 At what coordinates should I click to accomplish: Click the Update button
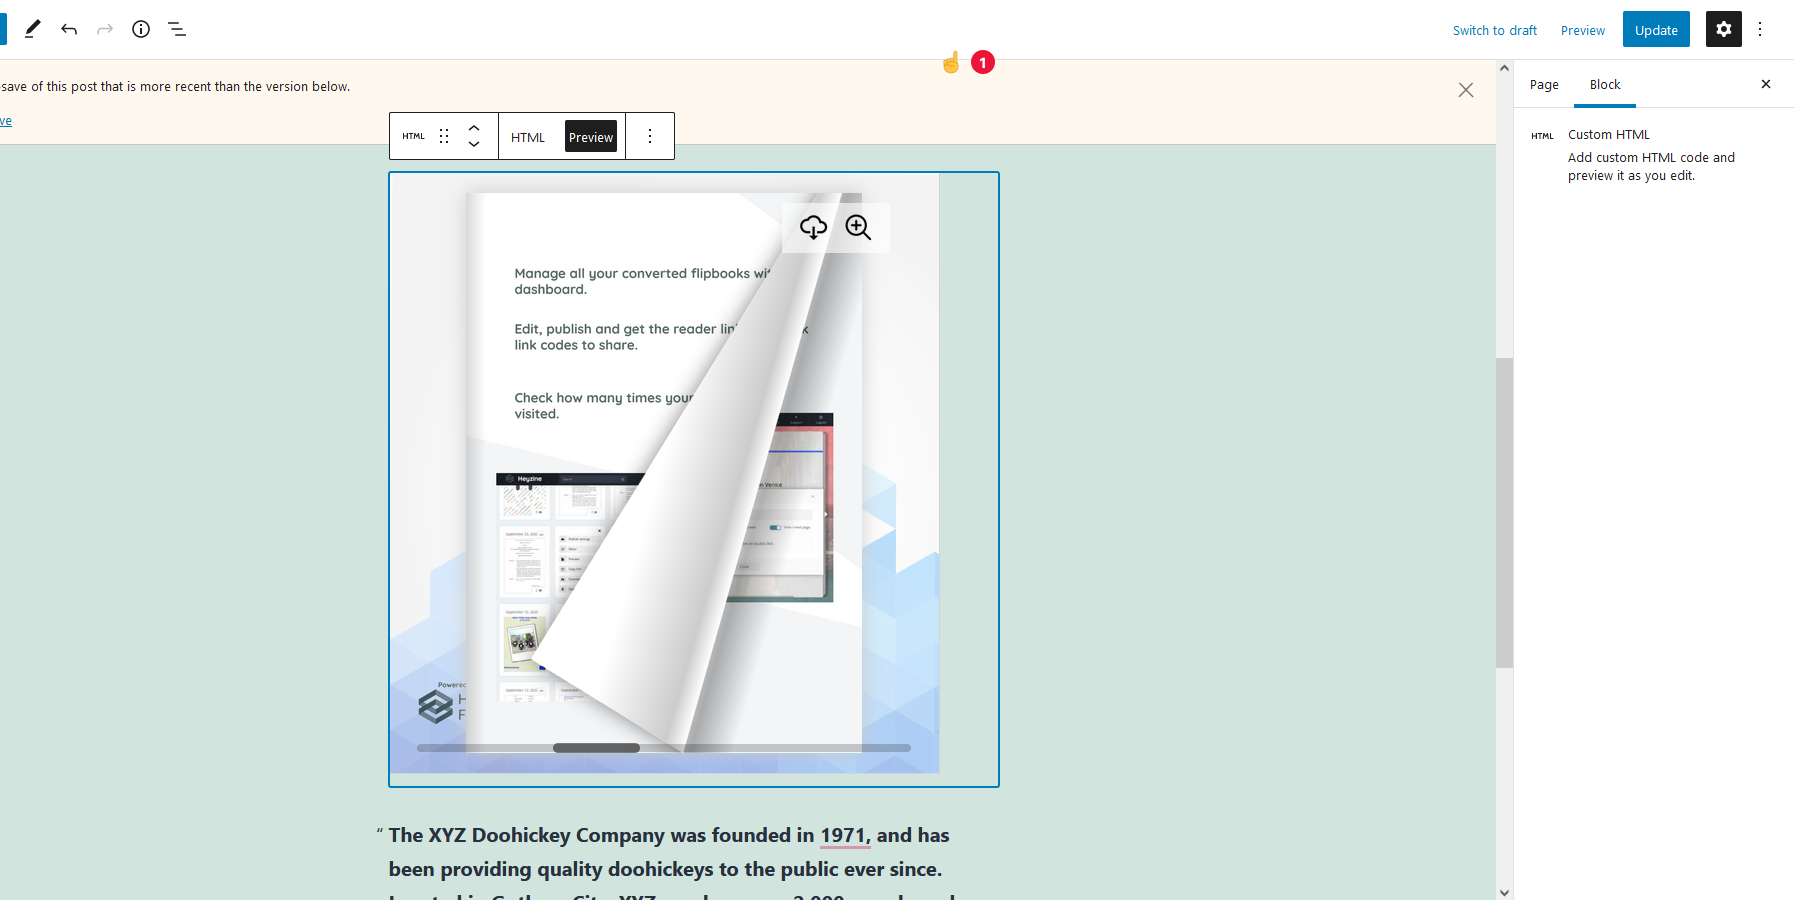(1655, 29)
